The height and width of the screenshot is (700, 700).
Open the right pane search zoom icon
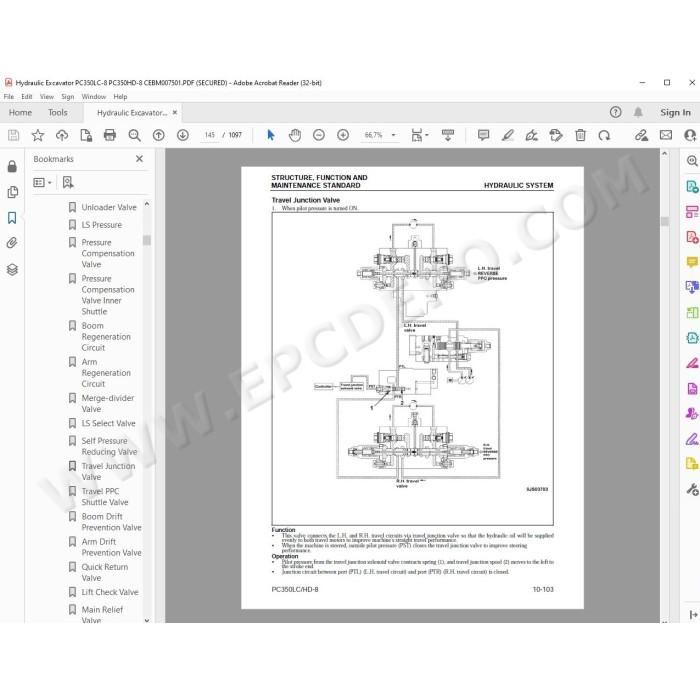click(x=692, y=161)
